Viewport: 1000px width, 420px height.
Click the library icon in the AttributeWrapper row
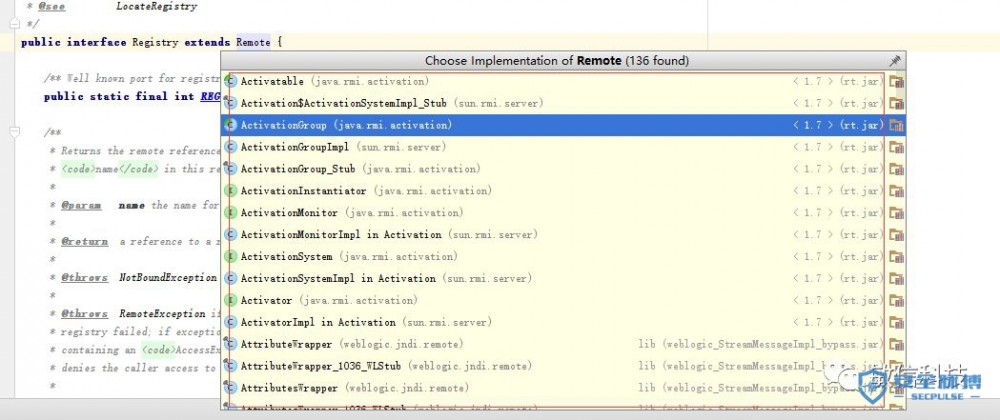coord(897,344)
